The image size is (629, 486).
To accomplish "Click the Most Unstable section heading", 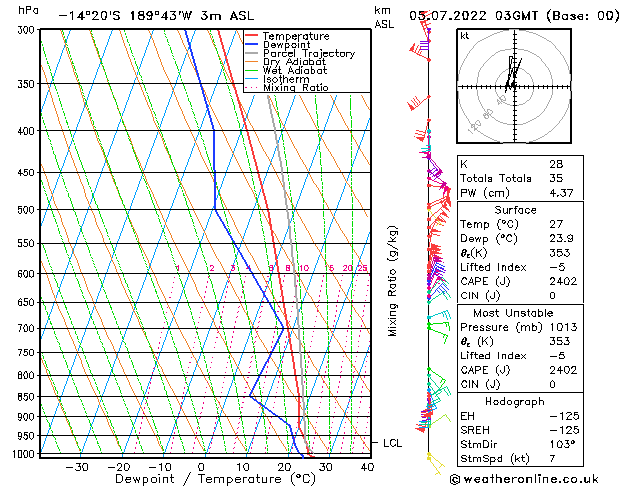I will tap(513, 313).
